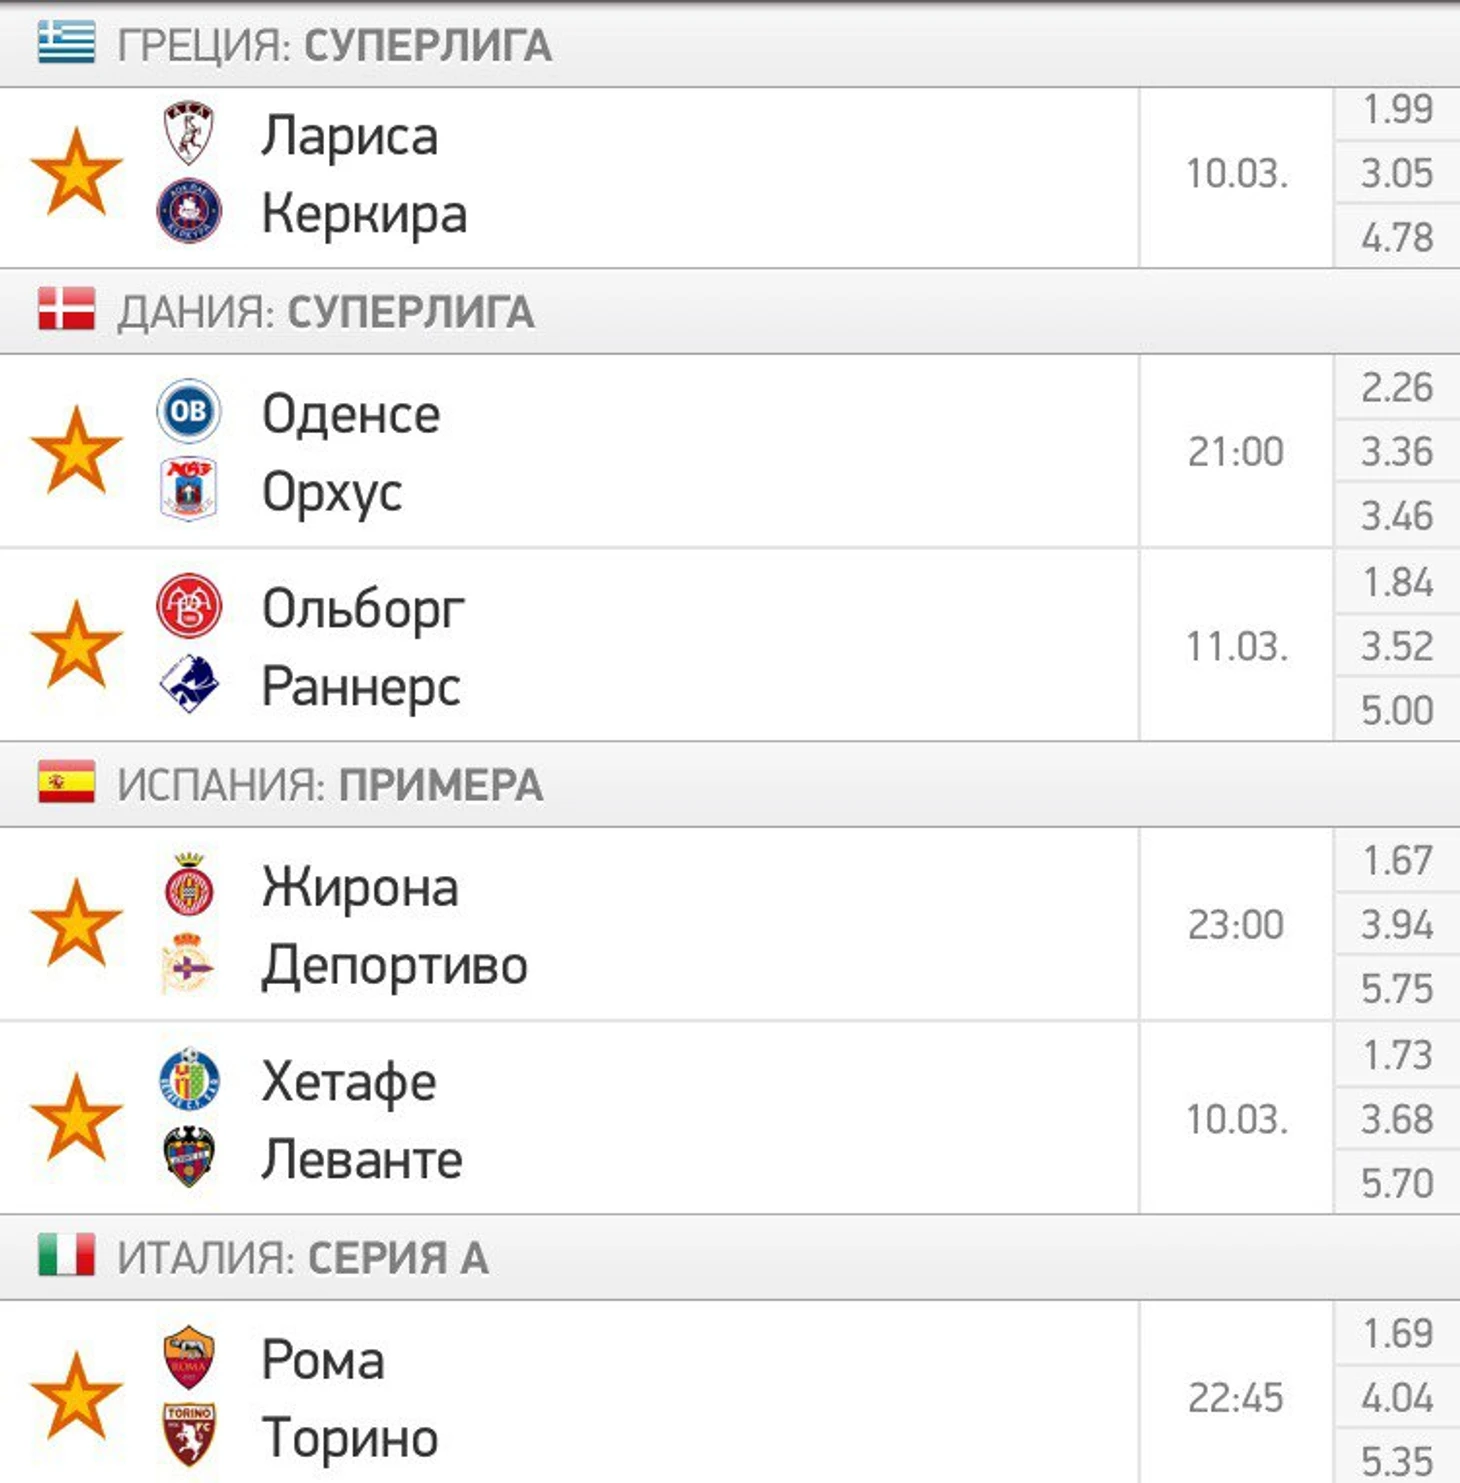Click the Spain flag icon

[x=66, y=782]
